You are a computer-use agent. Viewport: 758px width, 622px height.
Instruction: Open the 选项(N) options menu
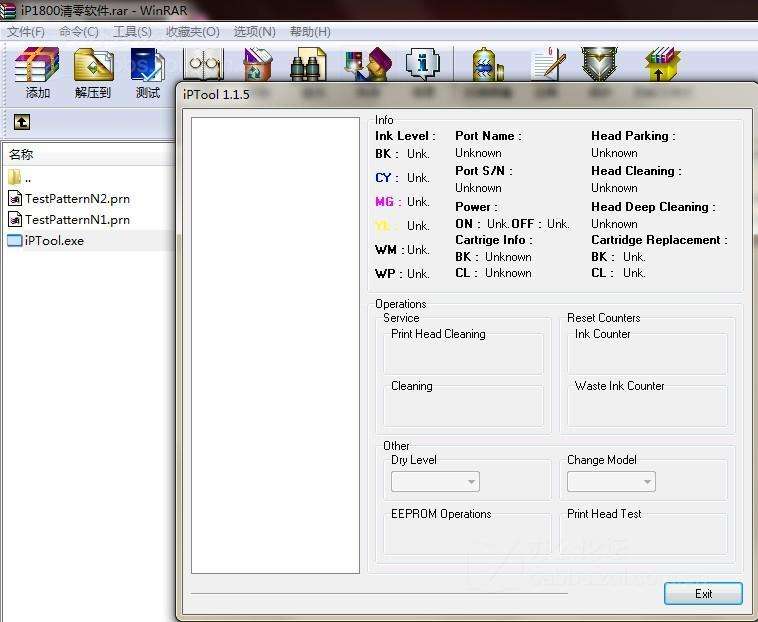pyautogui.click(x=254, y=32)
